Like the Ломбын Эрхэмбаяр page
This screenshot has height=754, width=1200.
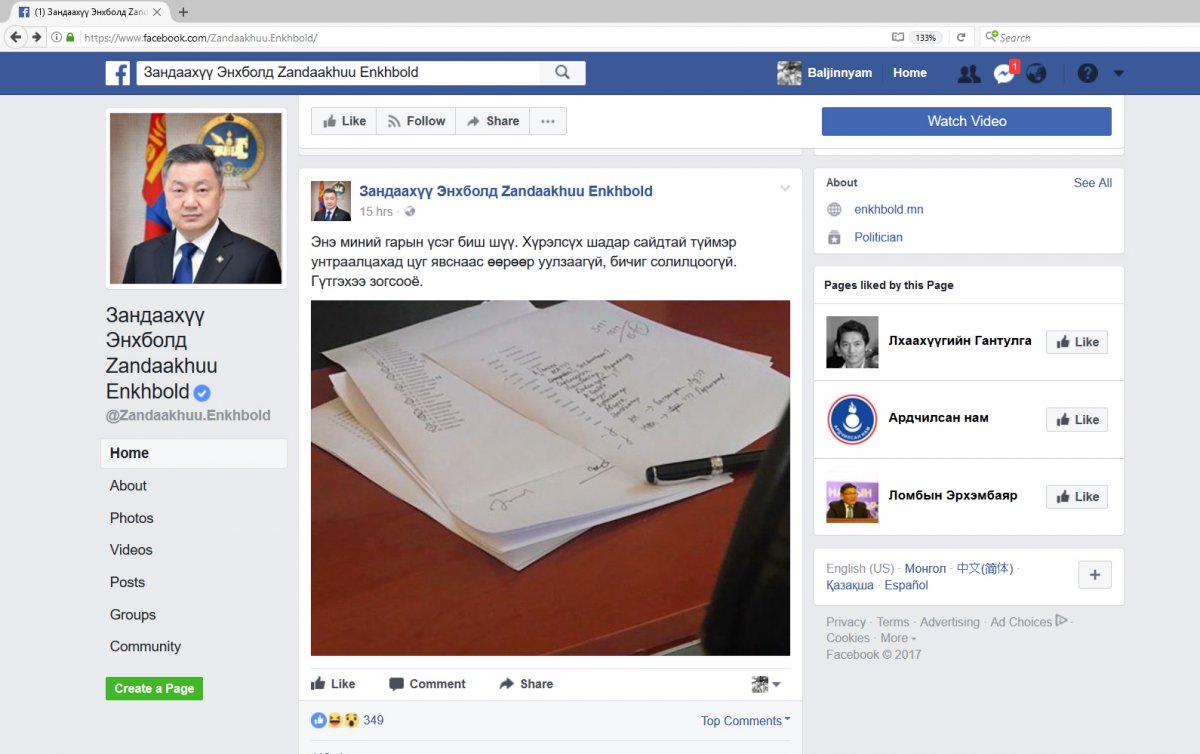1077,497
